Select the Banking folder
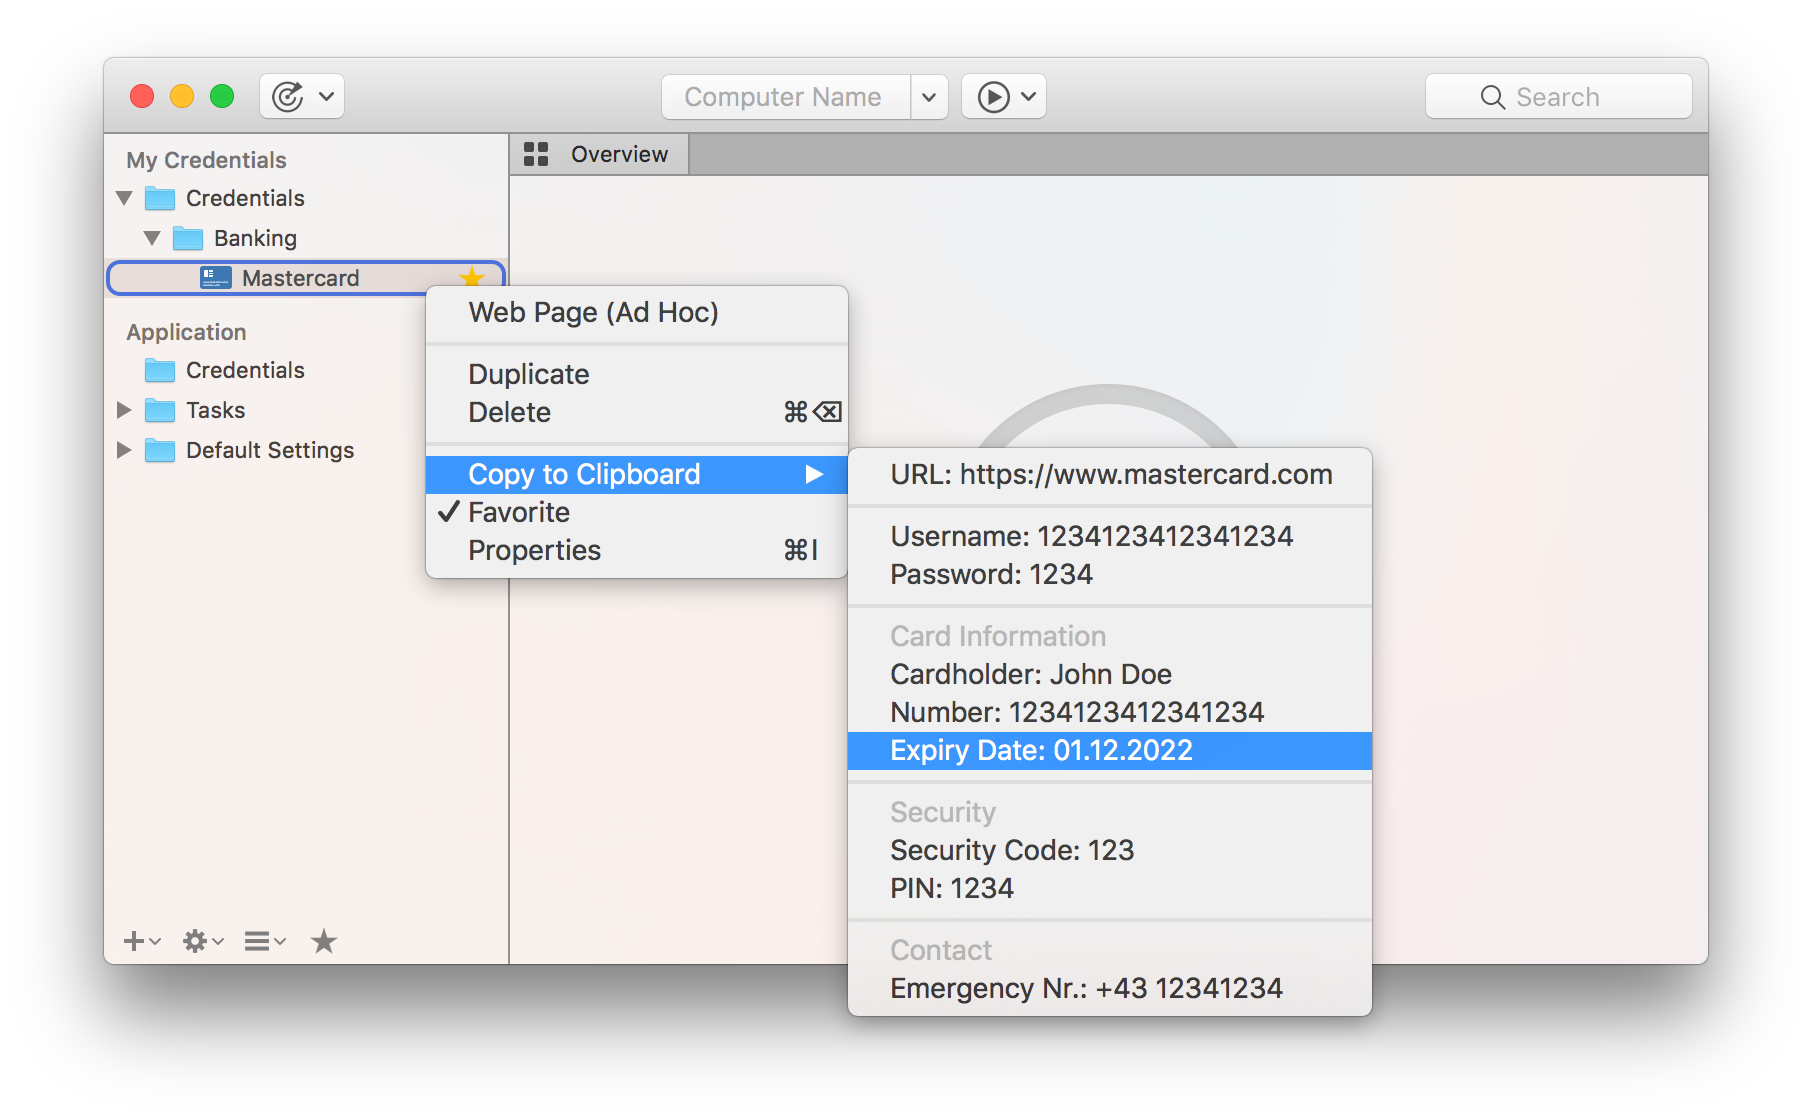Screen dimensions: 1812x1120 255,238
